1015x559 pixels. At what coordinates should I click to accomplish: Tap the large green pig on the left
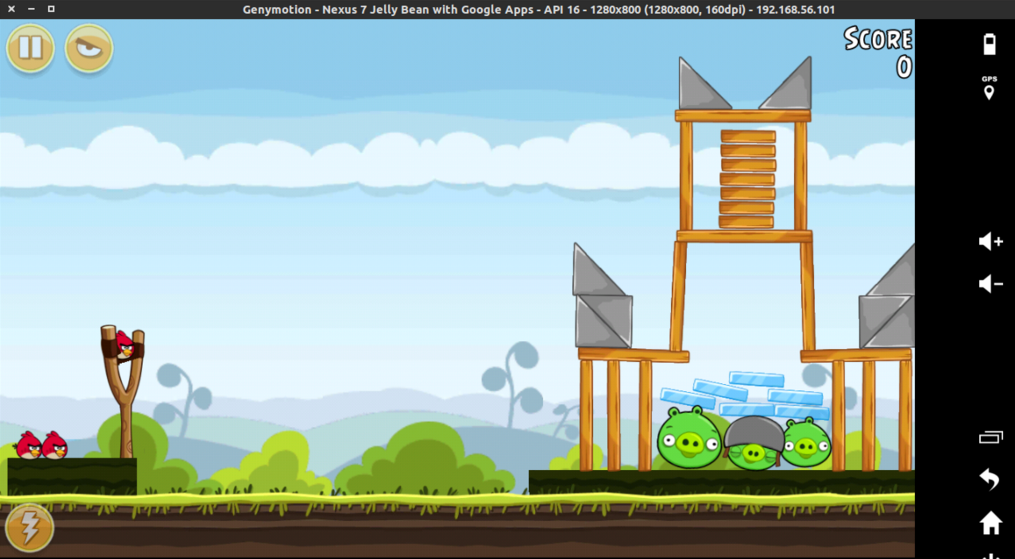688,438
